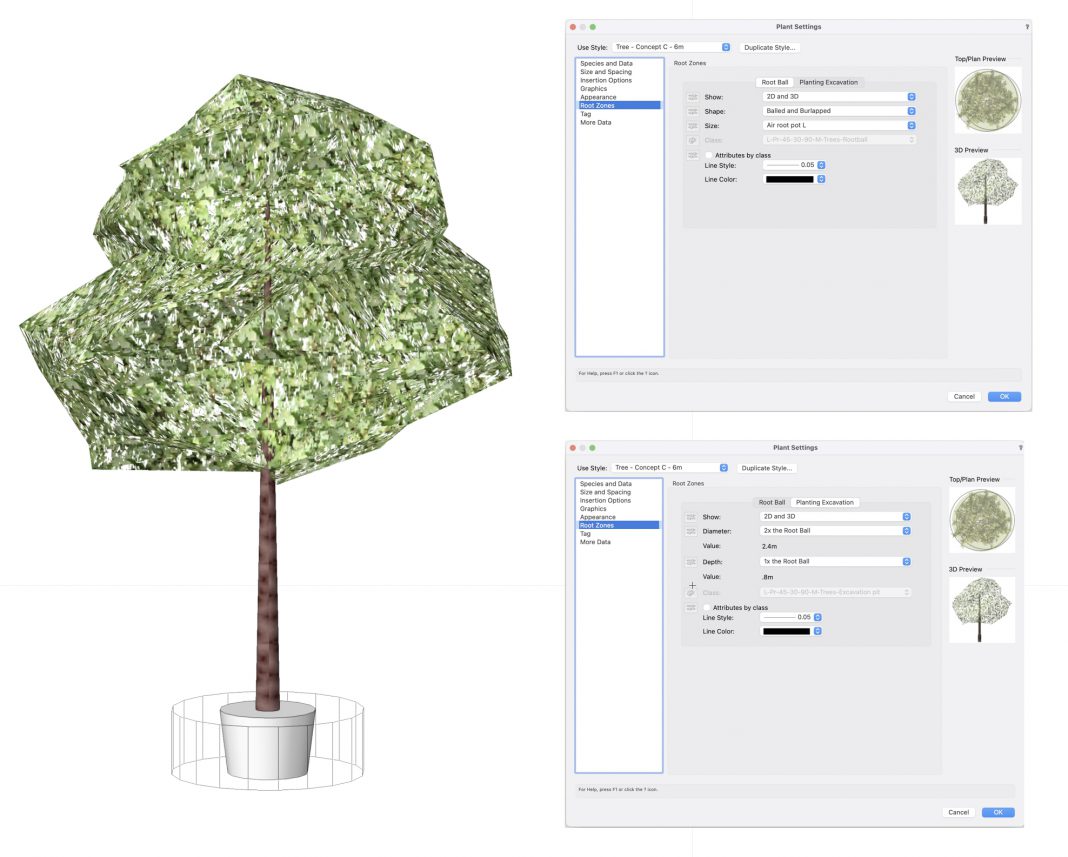Open the Size dropdown showing Air root pot L
The height and width of the screenshot is (857, 1068).
839,126
